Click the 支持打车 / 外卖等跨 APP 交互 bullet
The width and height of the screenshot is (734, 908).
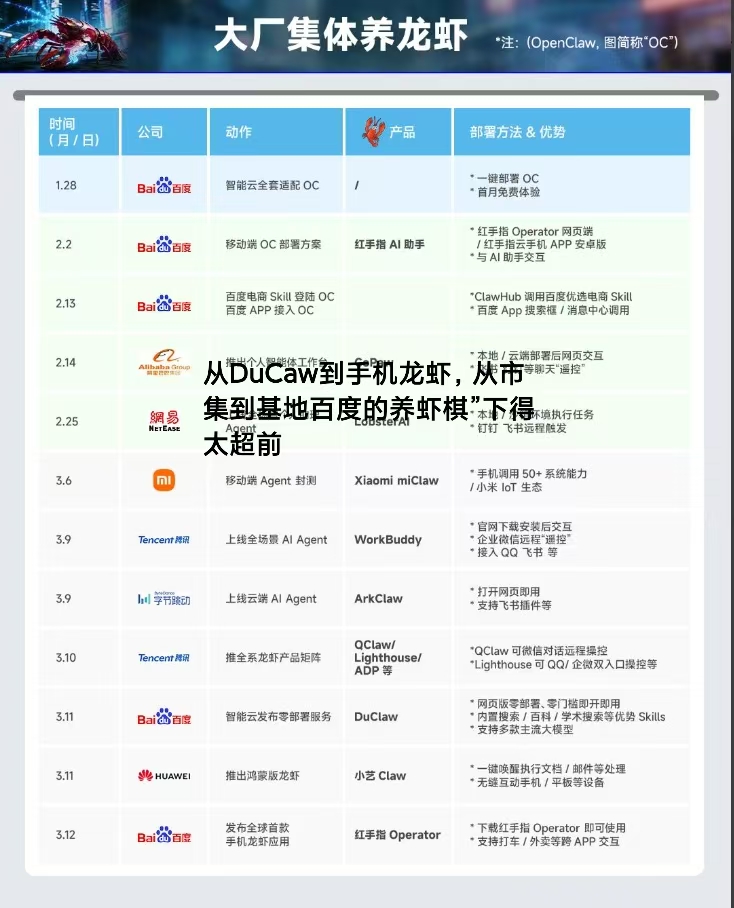[x=545, y=842]
